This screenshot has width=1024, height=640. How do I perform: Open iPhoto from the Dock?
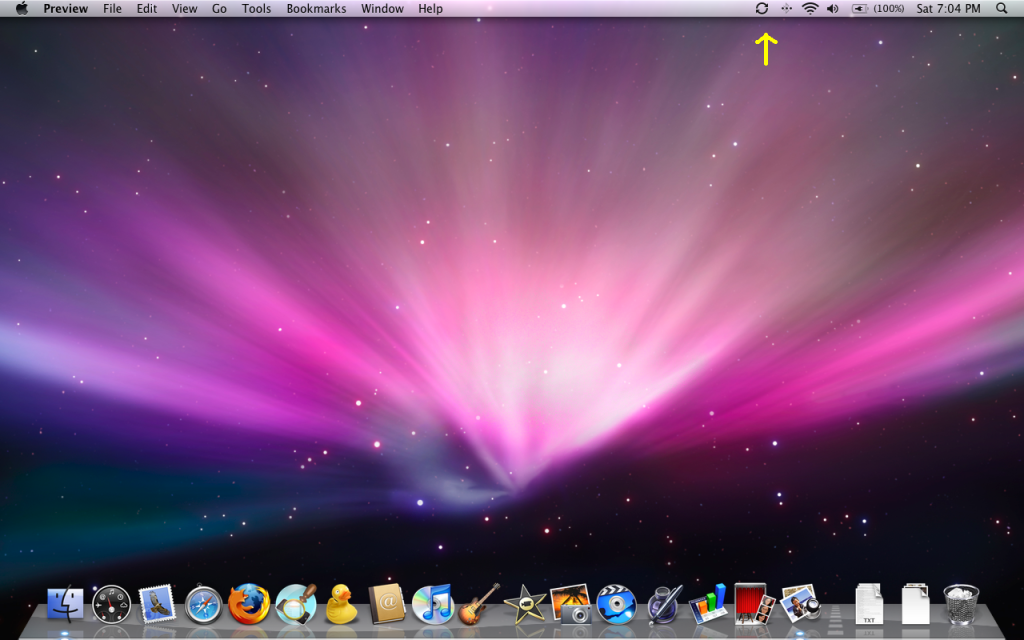point(571,604)
